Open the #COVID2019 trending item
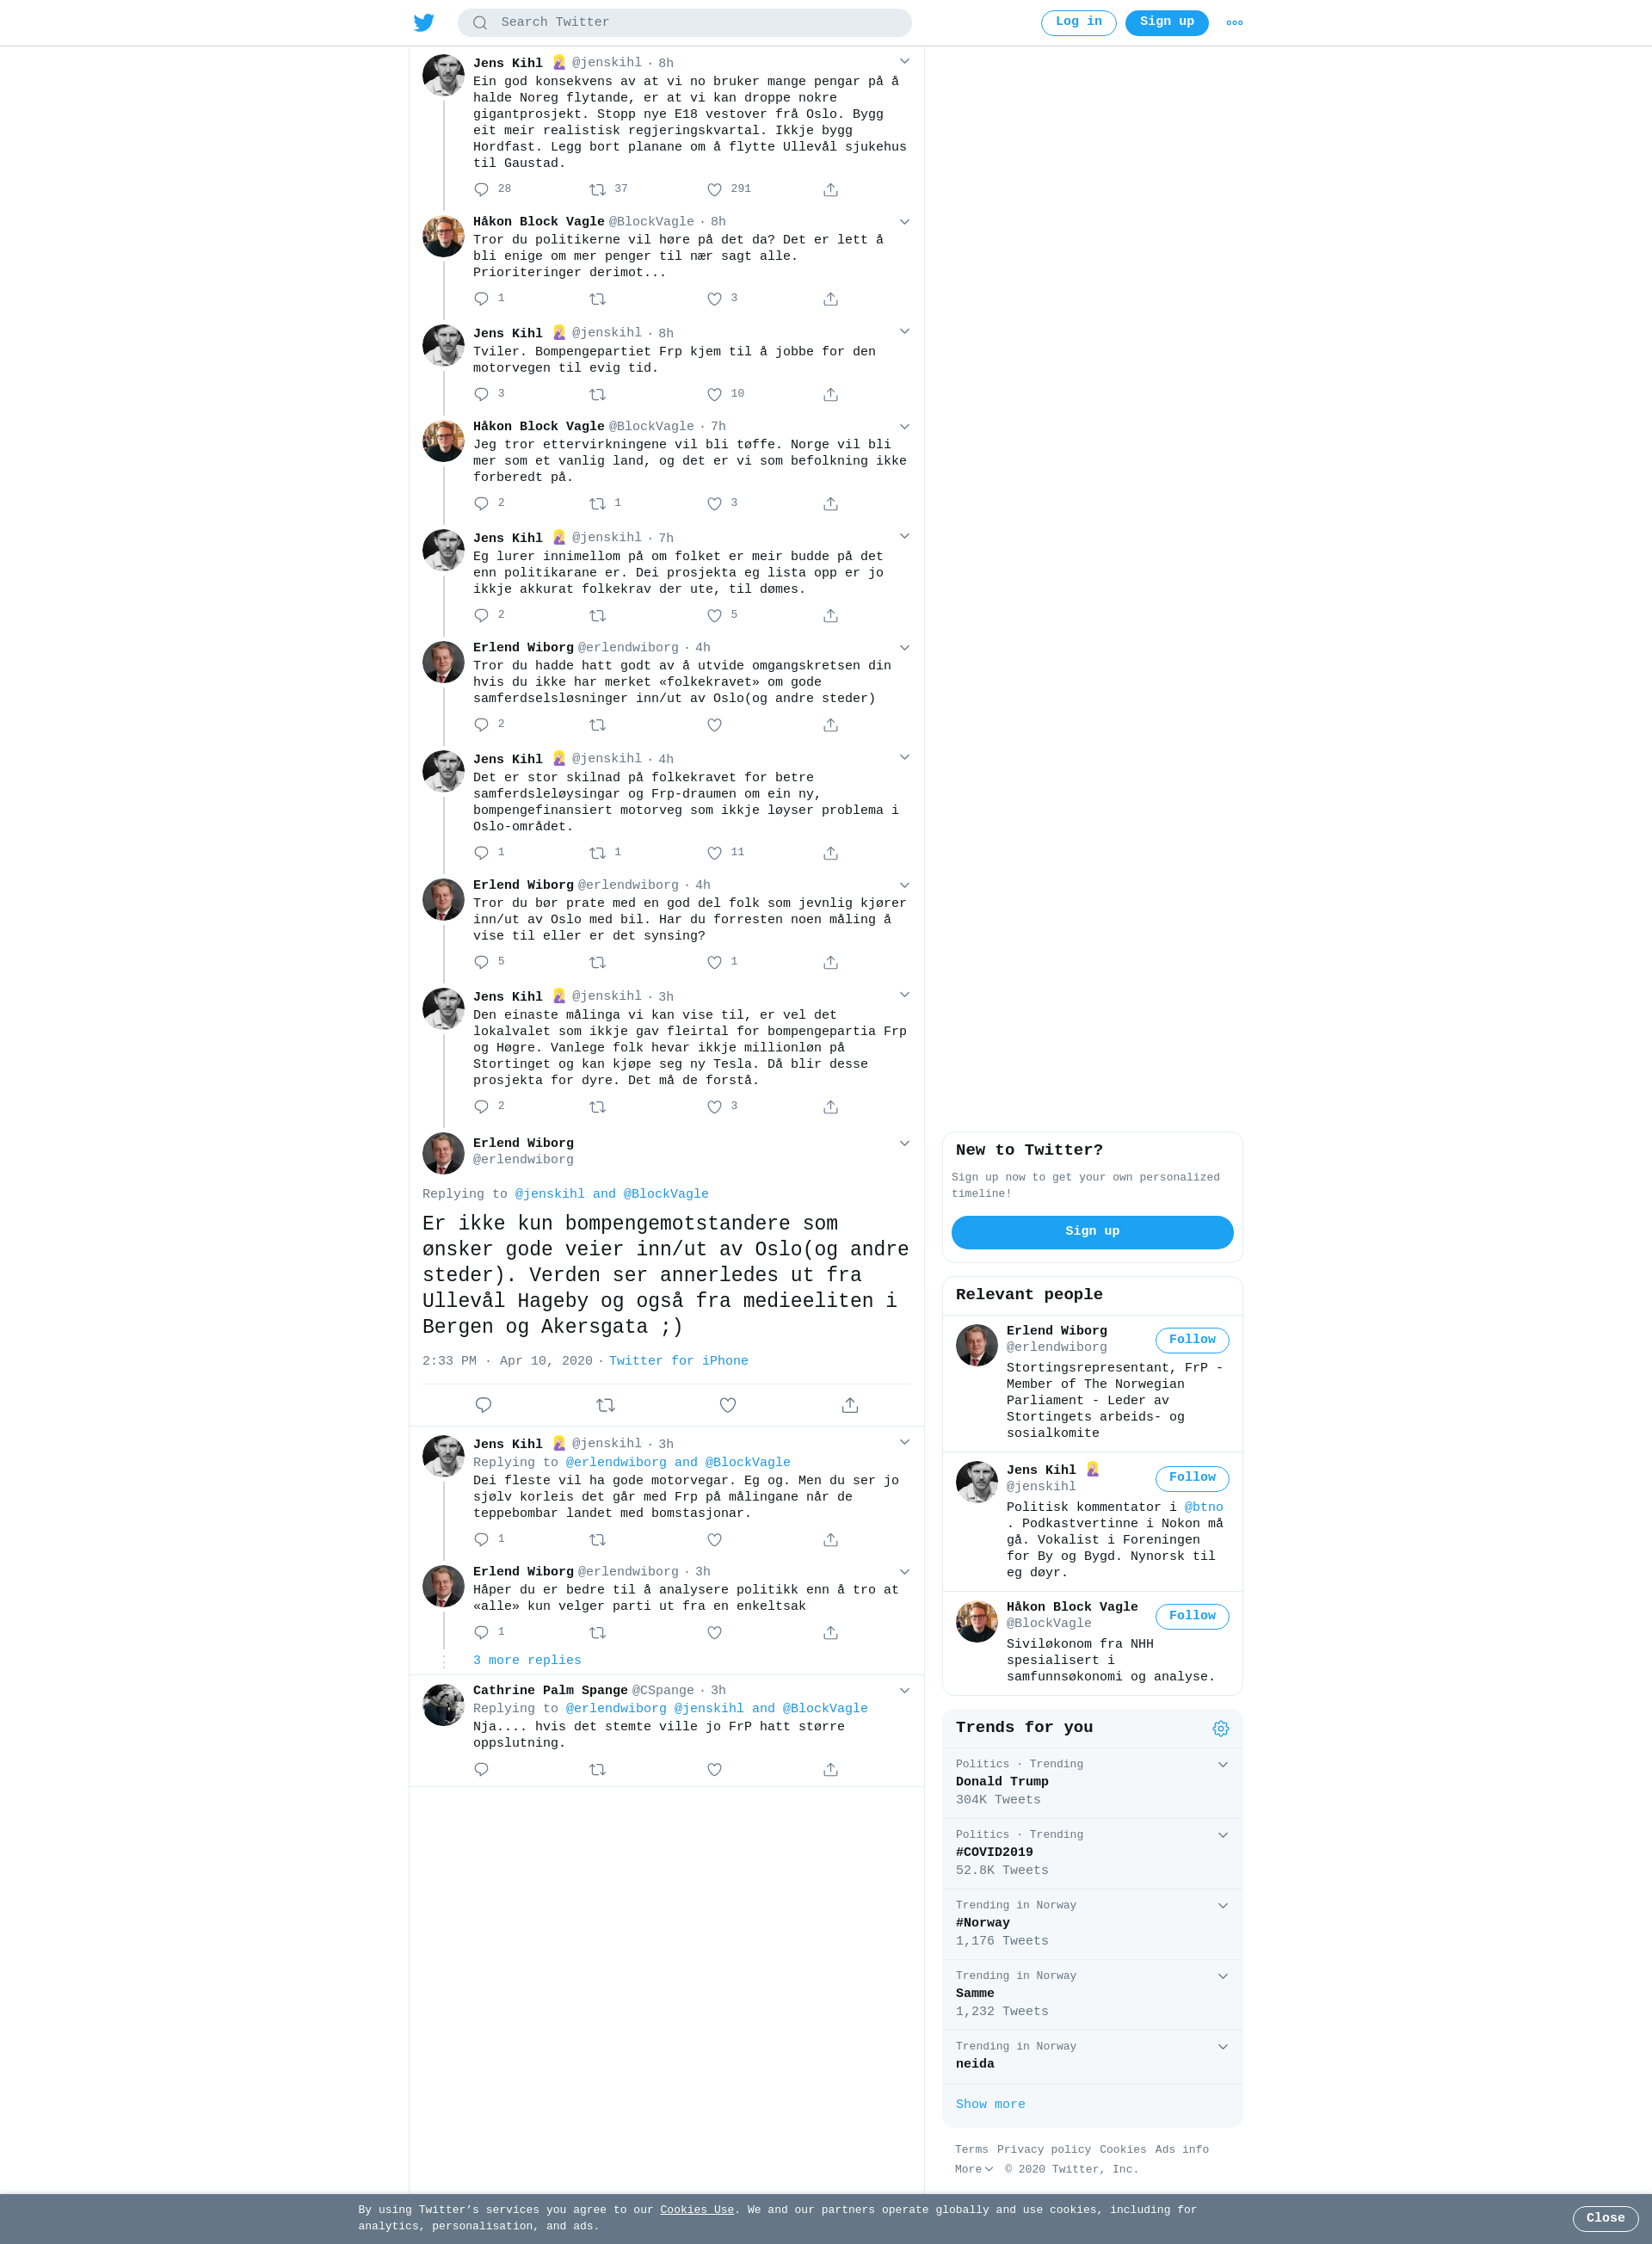 click(1092, 1853)
